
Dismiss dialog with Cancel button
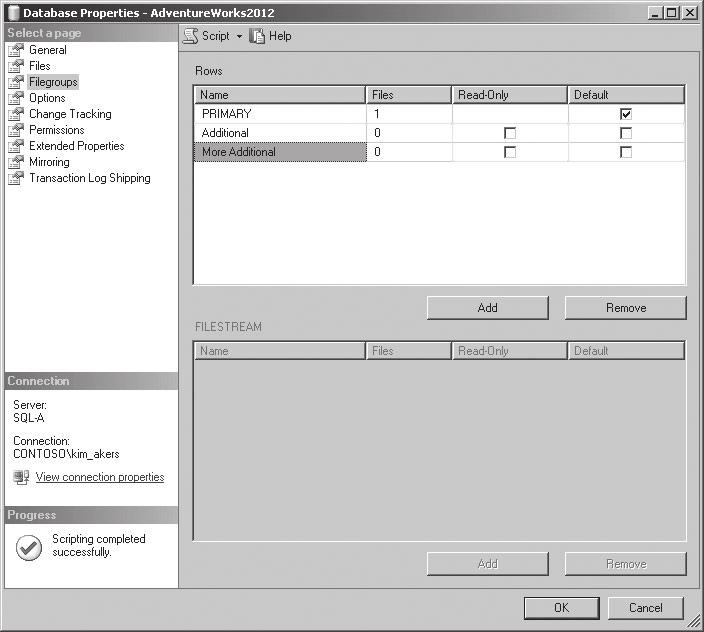646,608
